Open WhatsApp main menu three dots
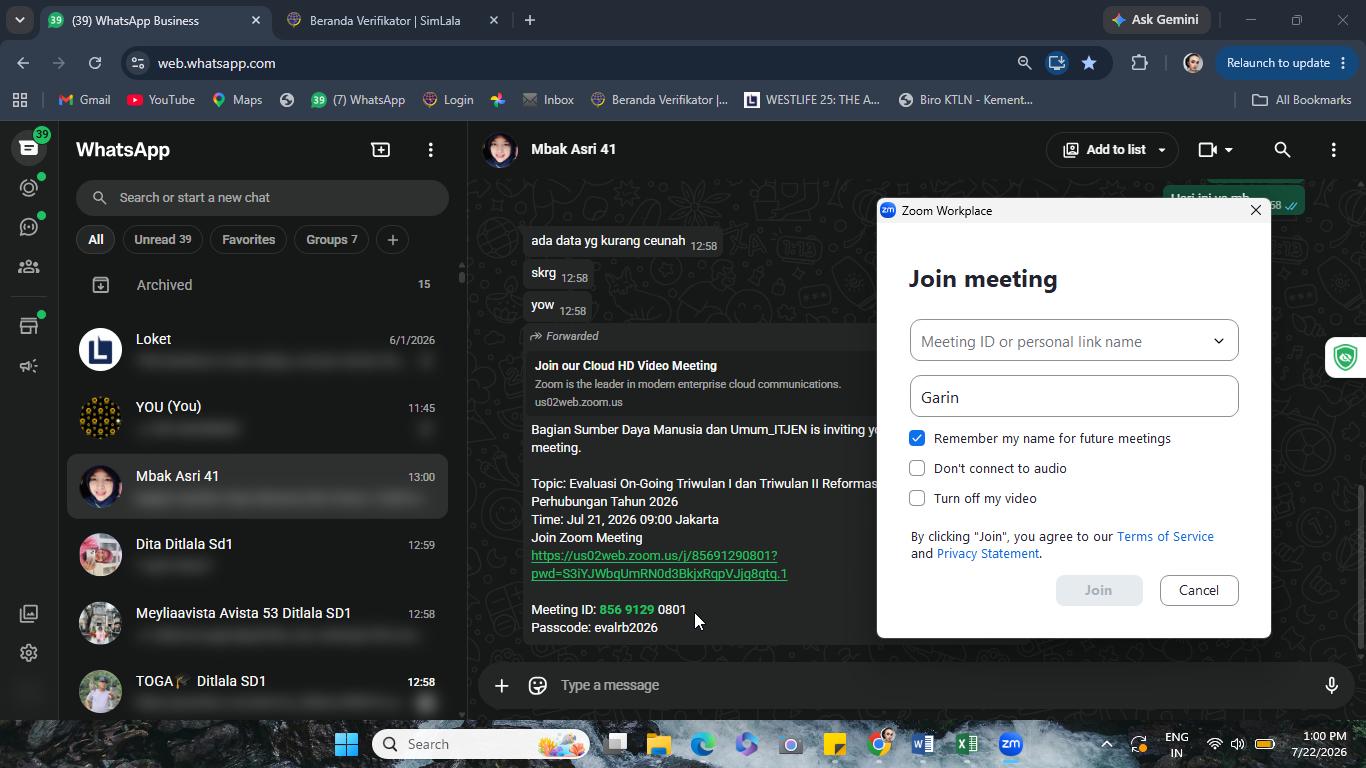Viewport: 1366px width, 768px height. click(x=431, y=150)
